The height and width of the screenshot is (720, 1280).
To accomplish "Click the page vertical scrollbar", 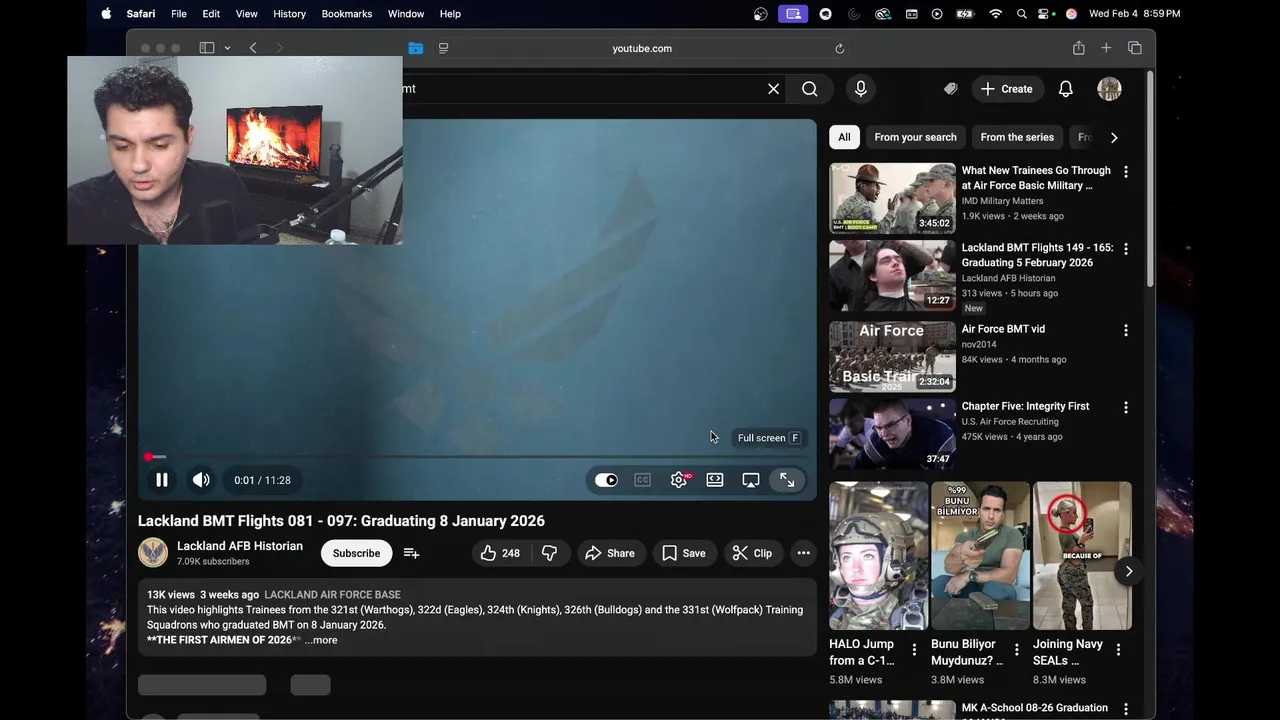I will 1150,180.
